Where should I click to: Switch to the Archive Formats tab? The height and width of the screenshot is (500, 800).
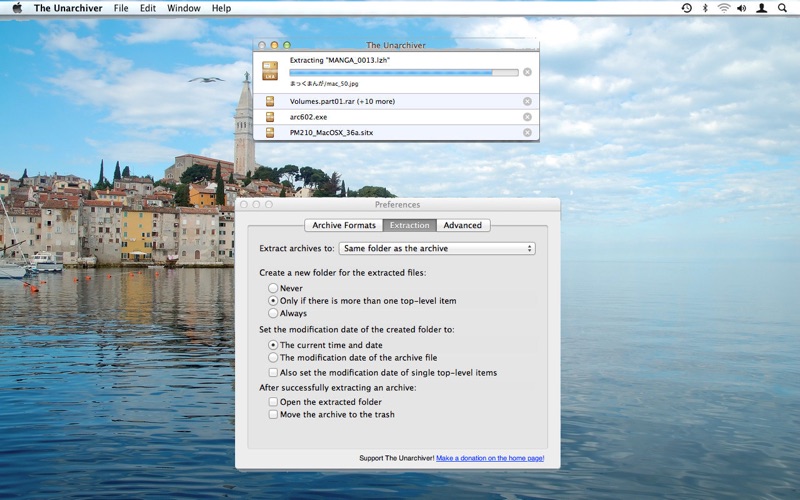click(344, 225)
